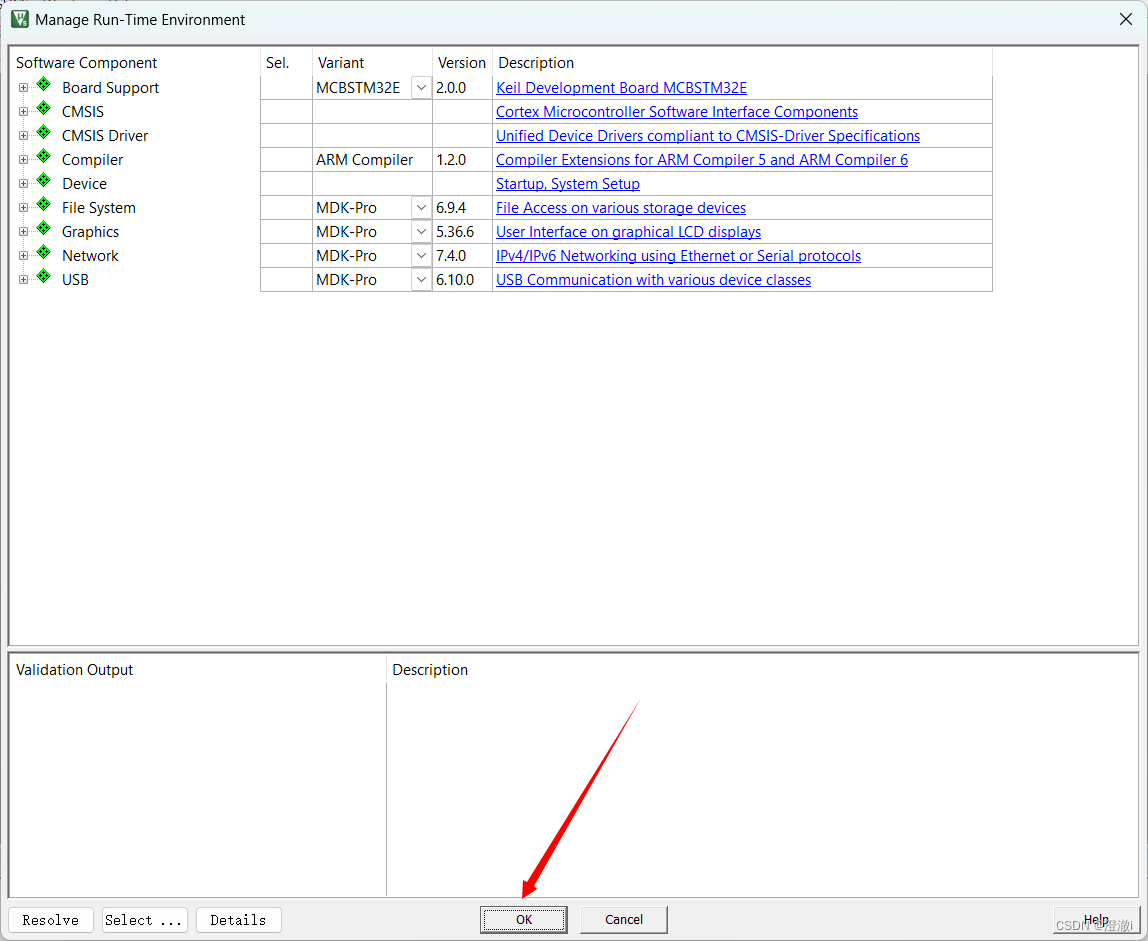Select the Board Support row label
Screen dimensions: 1148x941
(111, 88)
